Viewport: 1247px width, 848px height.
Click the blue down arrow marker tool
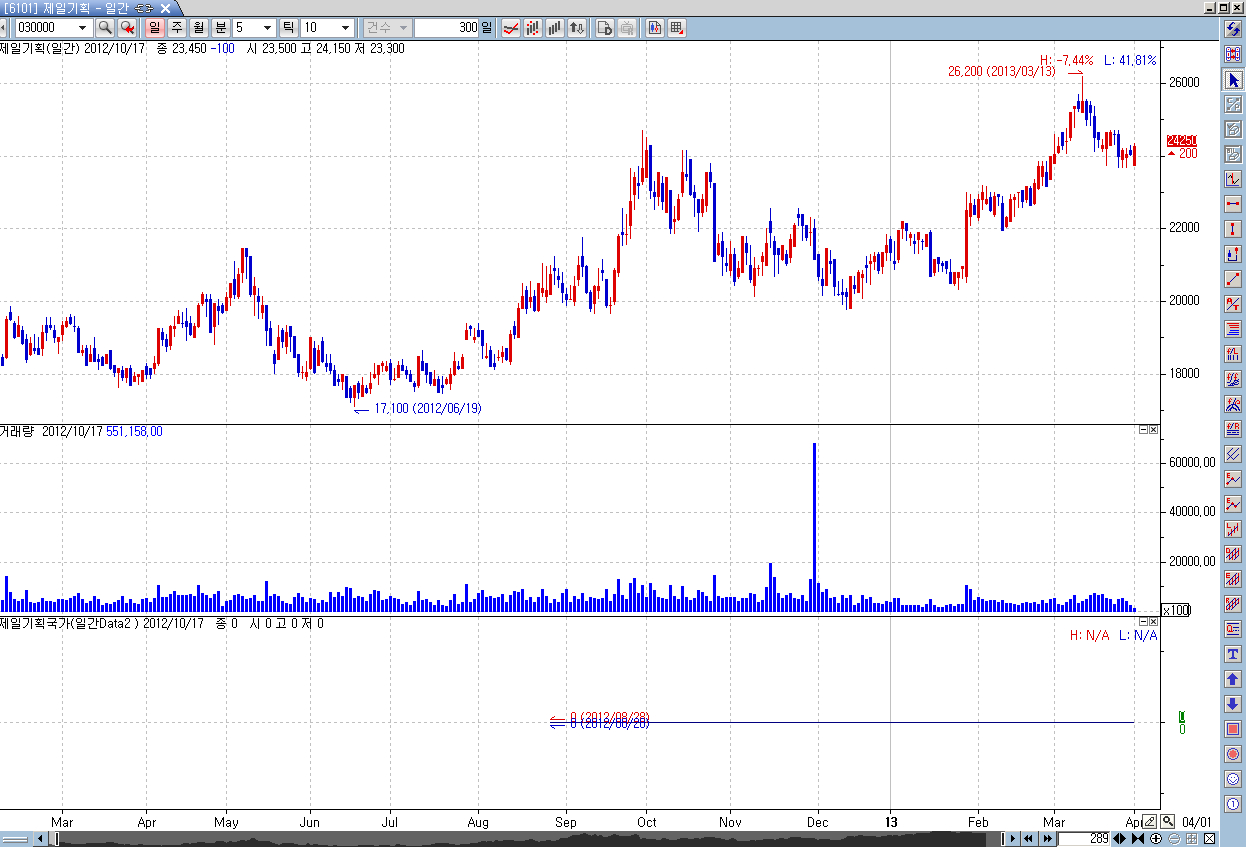pos(1233,704)
